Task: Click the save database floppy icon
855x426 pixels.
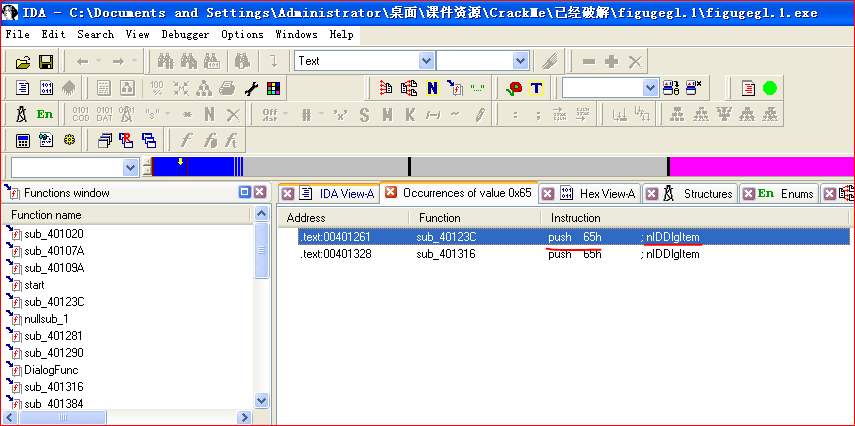Action: click(x=46, y=62)
